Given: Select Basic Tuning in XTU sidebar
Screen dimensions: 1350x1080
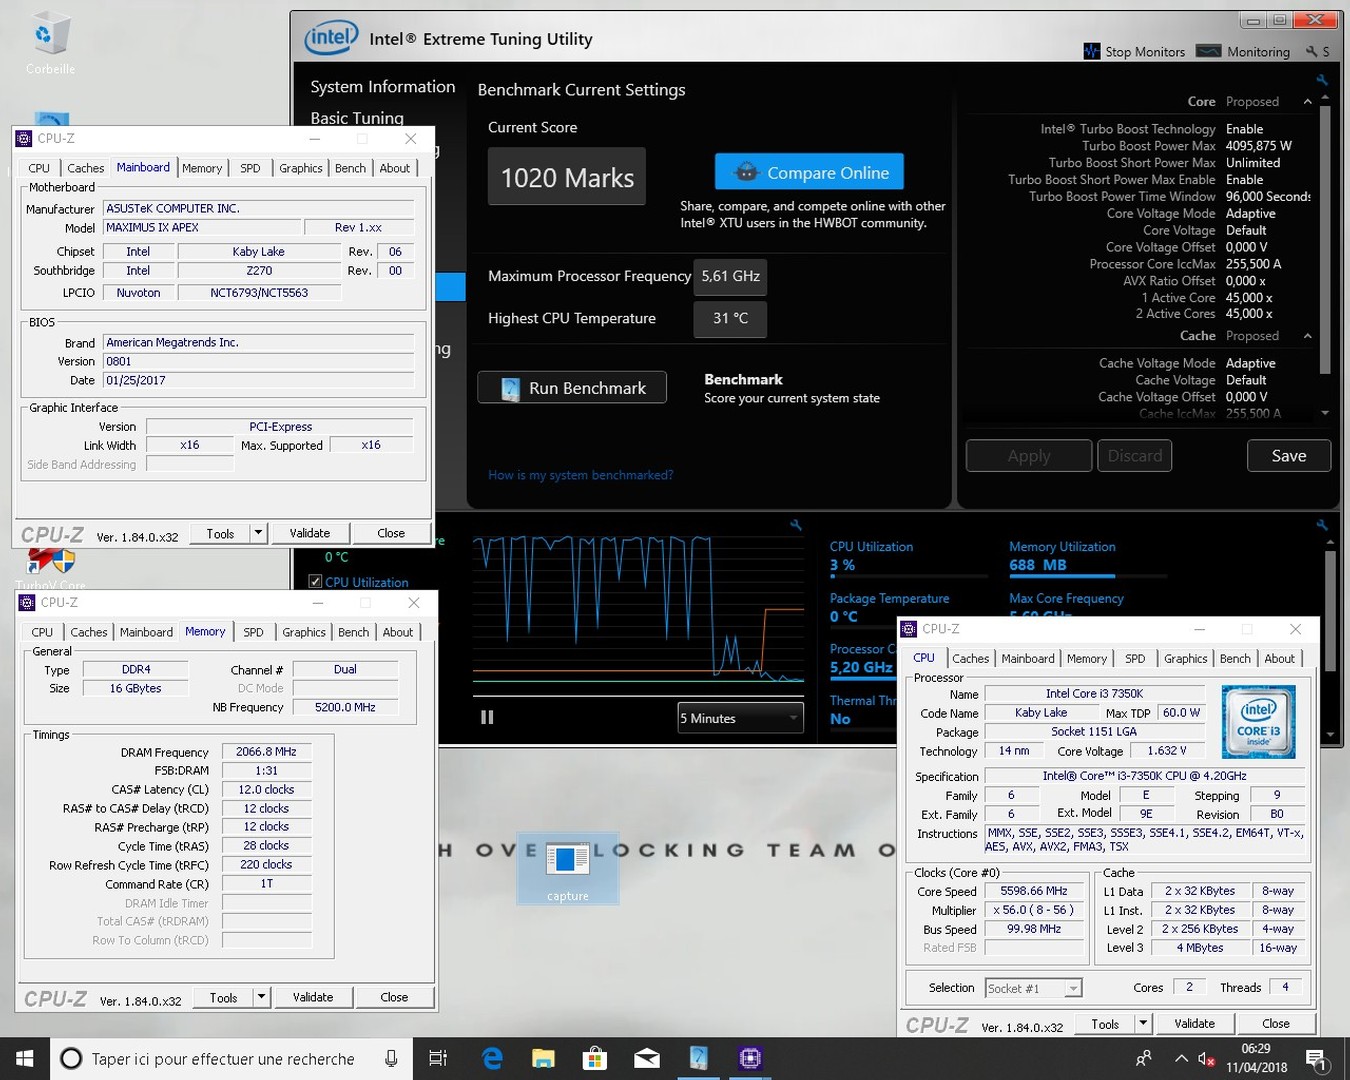Looking at the screenshot, I should pyautogui.click(x=357, y=117).
